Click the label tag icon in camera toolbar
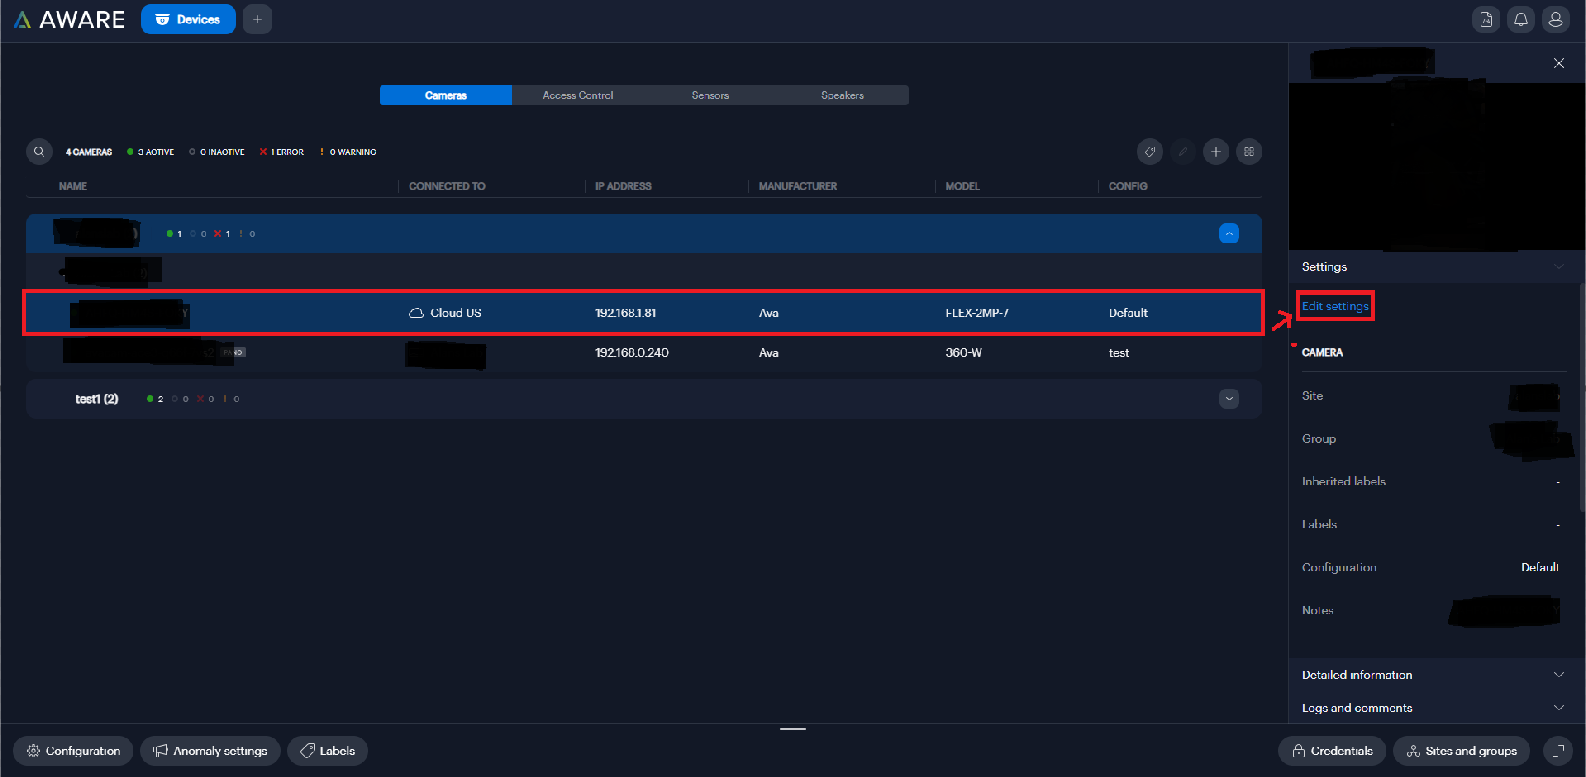Image resolution: width=1586 pixels, height=777 pixels. tap(1150, 152)
